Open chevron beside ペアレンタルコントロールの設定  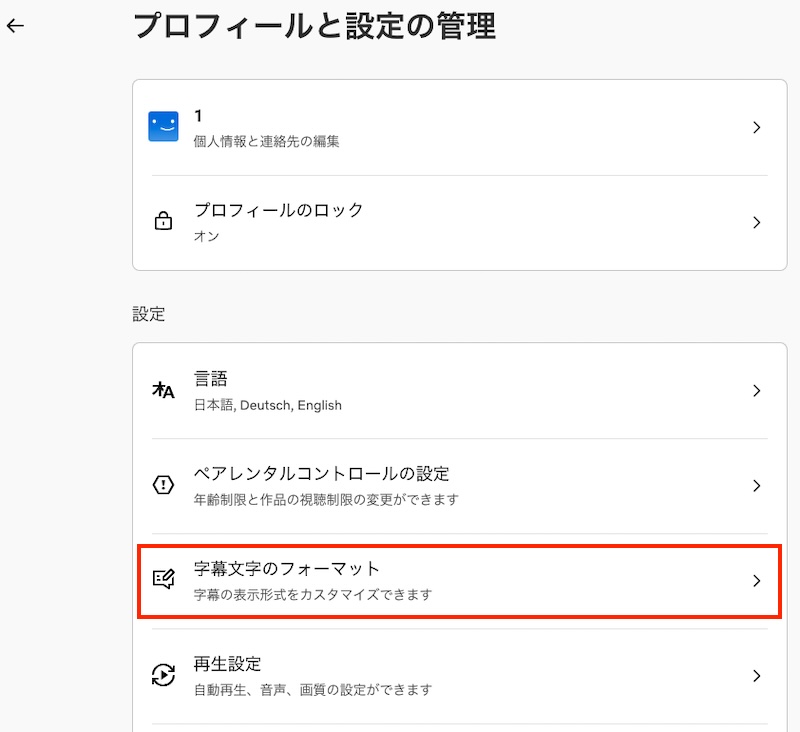[x=757, y=486]
